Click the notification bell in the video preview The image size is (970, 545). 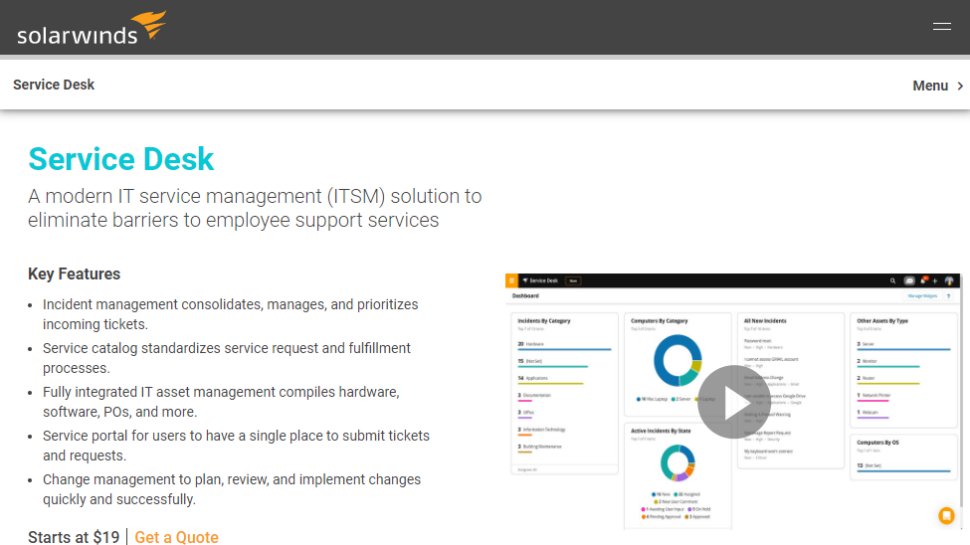coord(924,280)
